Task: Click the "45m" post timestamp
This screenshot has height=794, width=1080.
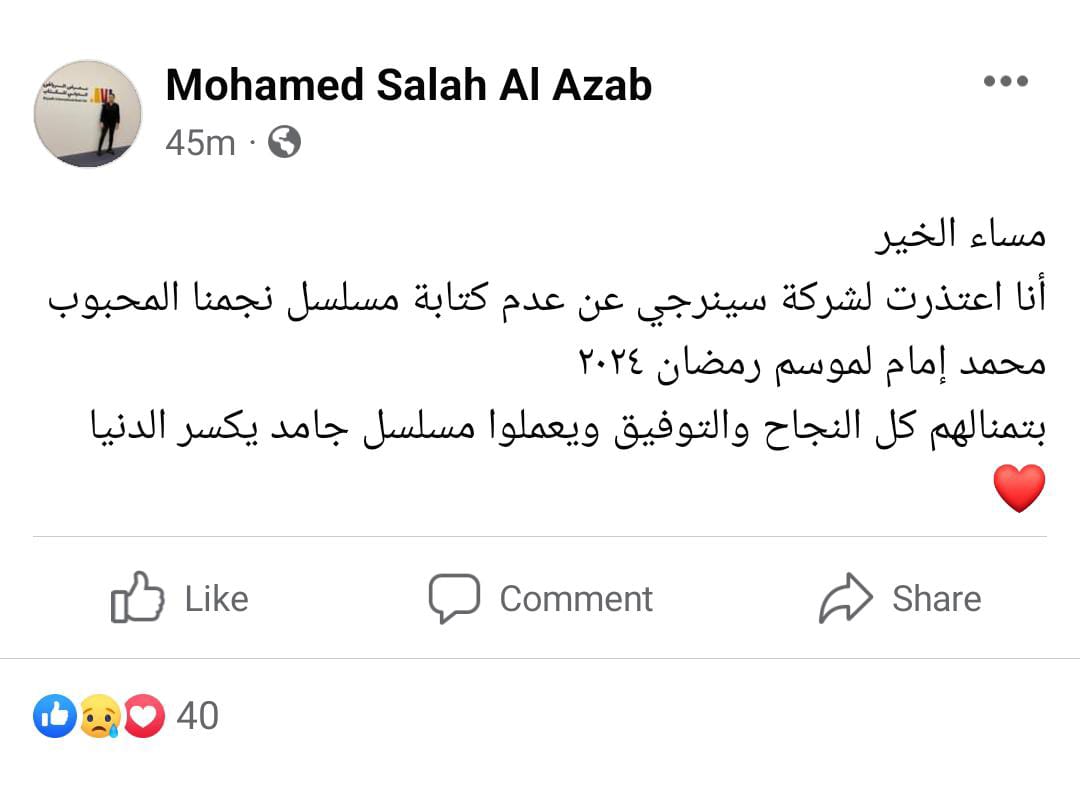Action: coord(200,142)
